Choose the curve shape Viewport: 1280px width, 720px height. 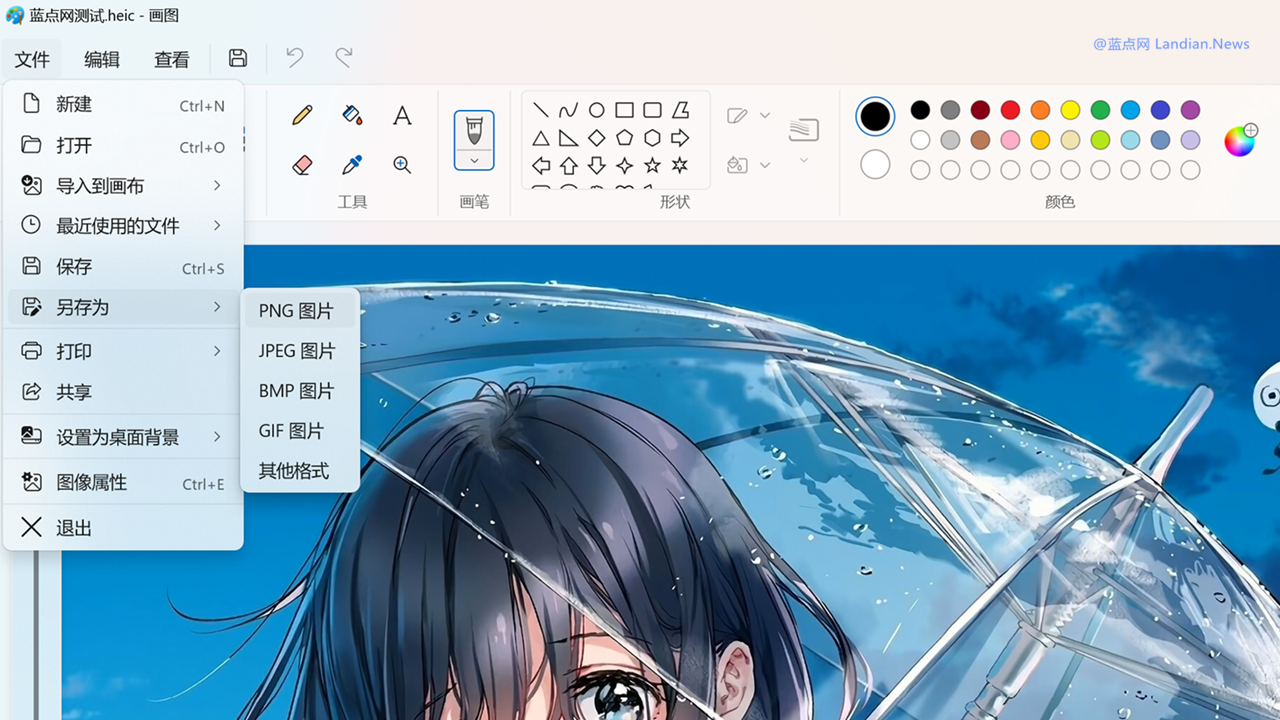[x=569, y=110]
